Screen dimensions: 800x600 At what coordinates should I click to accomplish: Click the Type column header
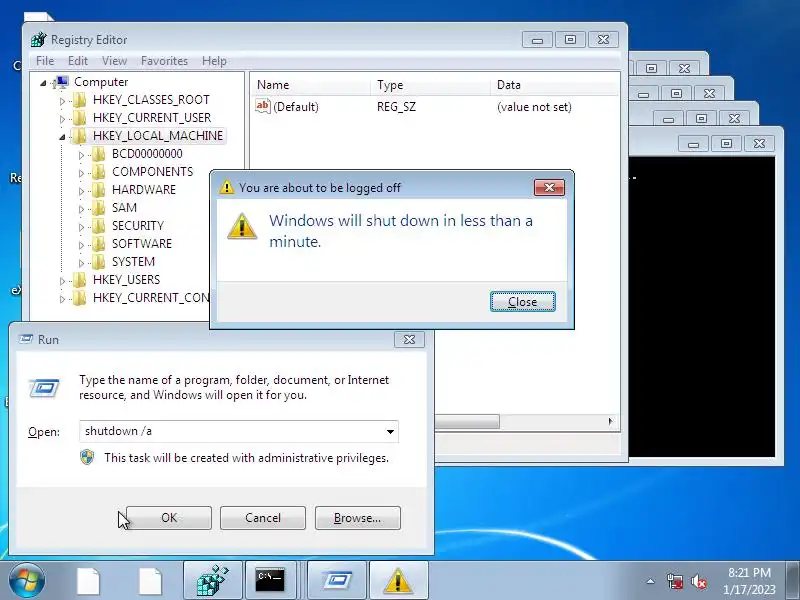pos(431,85)
